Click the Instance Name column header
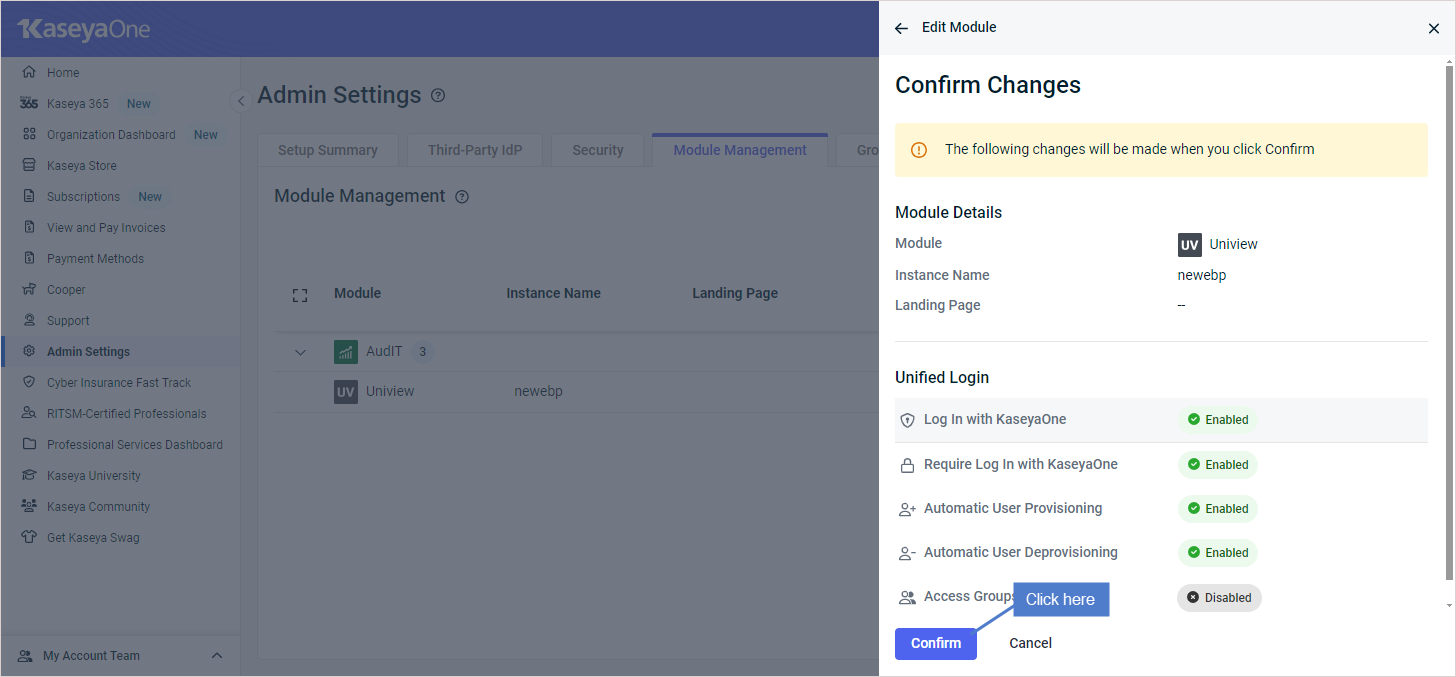This screenshot has width=1456, height=677. [x=553, y=293]
